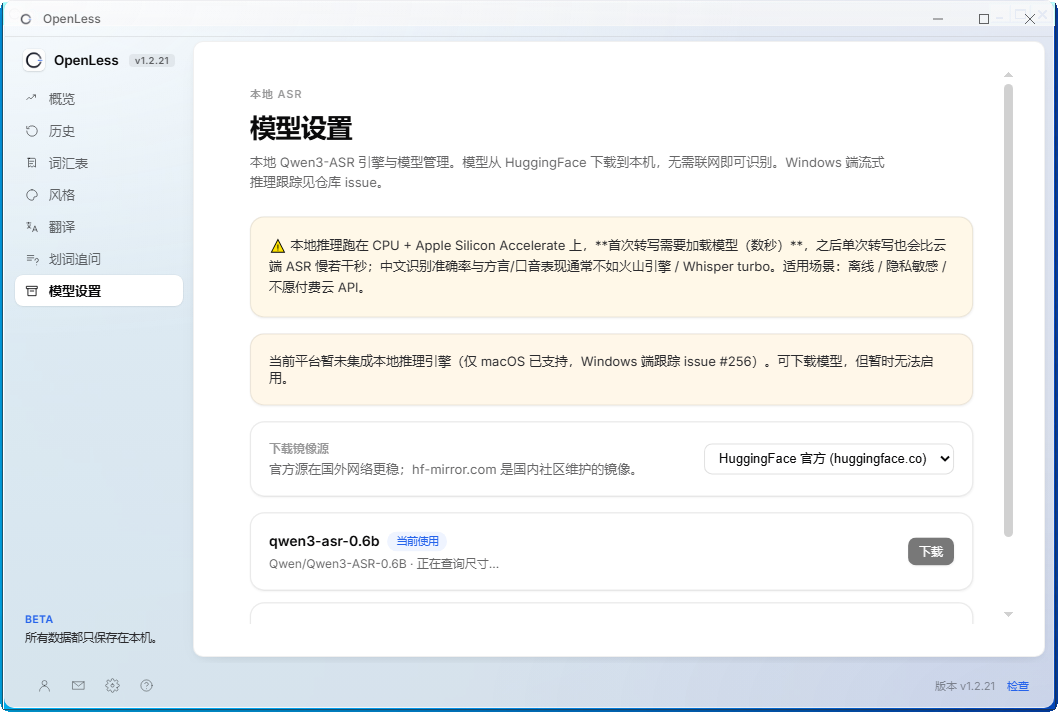Click the Qwen/Qwen3-ASR-0.6B repository text
Screen dimensions: 1058x712
click(x=337, y=564)
